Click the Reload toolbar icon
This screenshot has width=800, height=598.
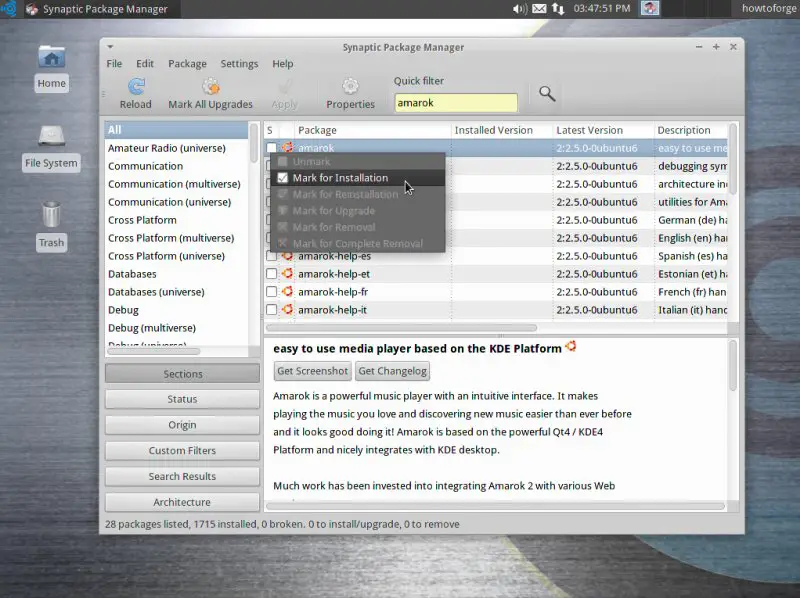[x=136, y=86]
